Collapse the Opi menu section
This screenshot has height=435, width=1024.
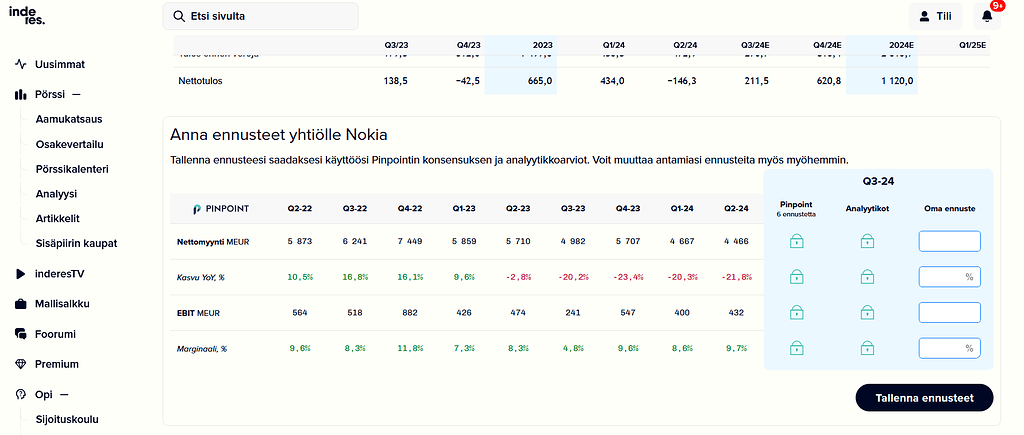click(63, 394)
